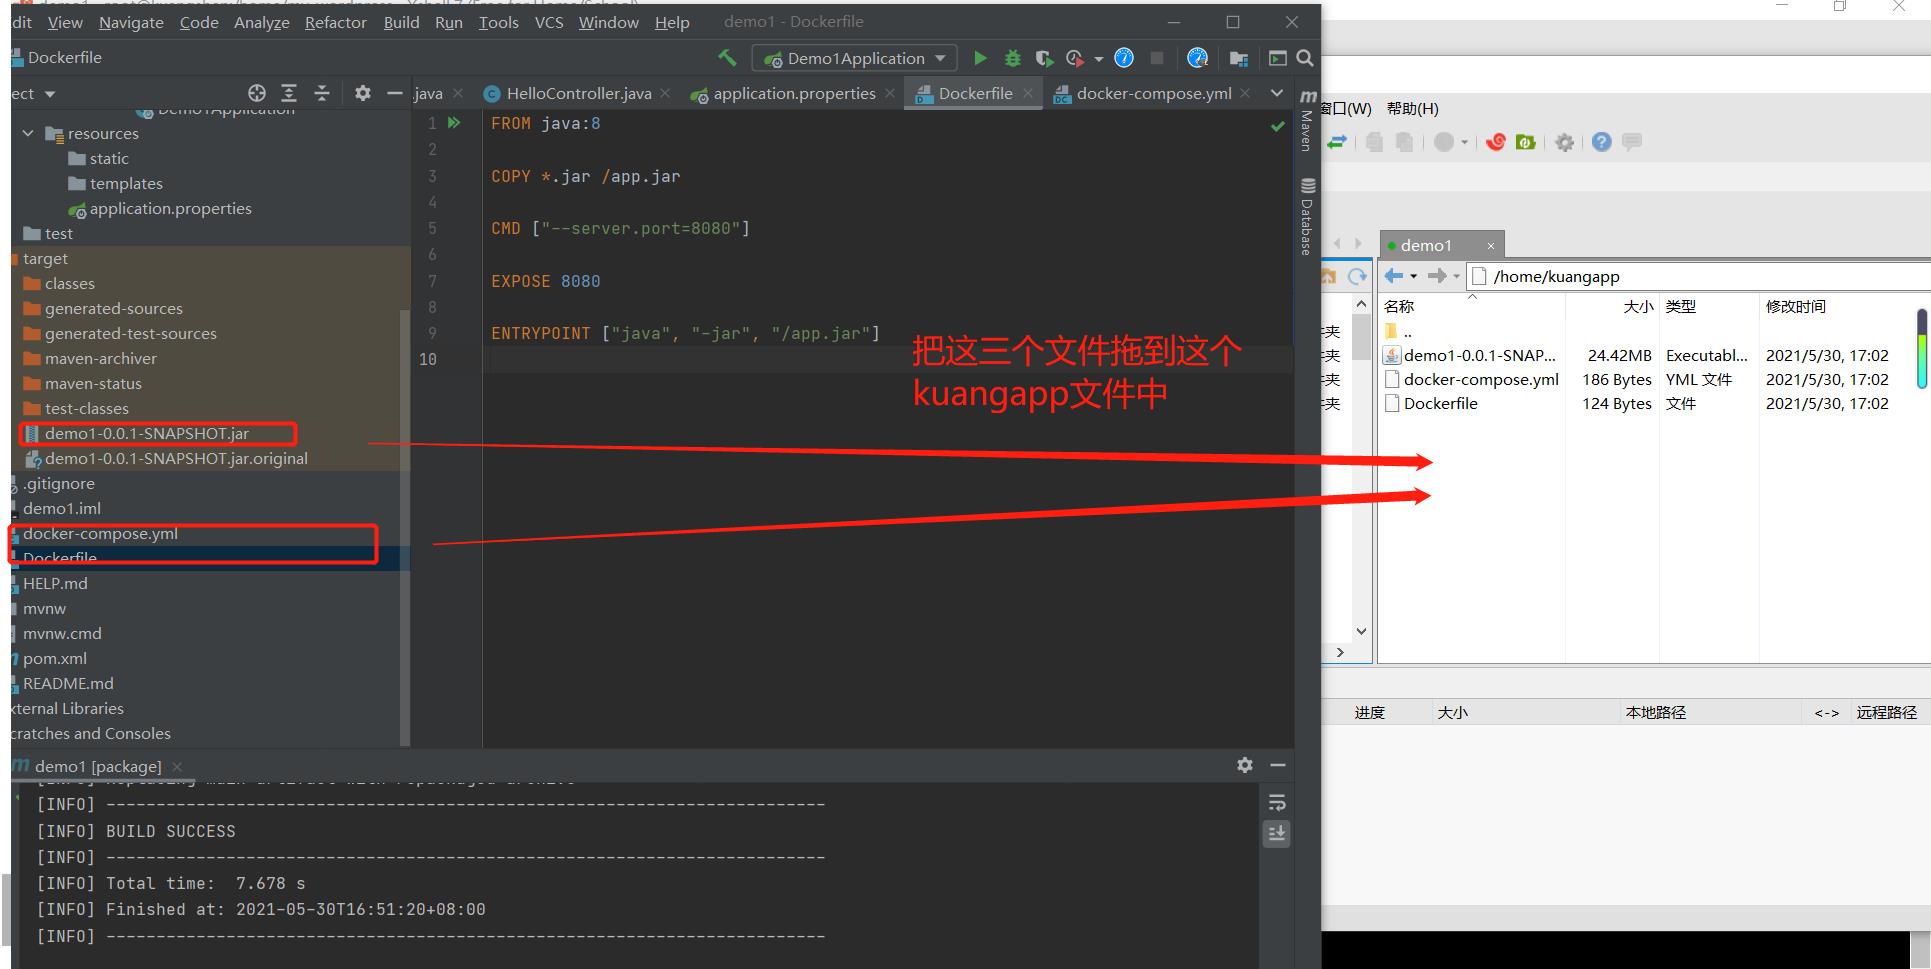
Task: Open Xshell red swirl icon in Xftp
Action: [1496, 142]
